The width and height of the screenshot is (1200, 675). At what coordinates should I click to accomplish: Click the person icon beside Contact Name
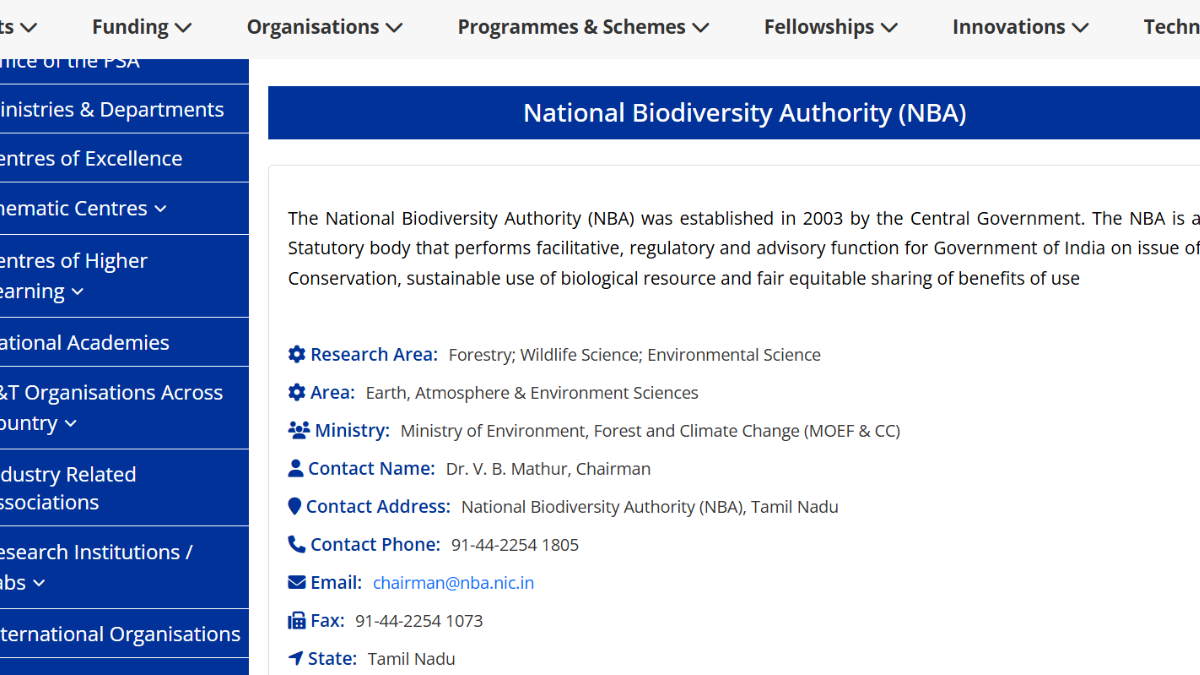pyautogui.click(x=296, y=468)
